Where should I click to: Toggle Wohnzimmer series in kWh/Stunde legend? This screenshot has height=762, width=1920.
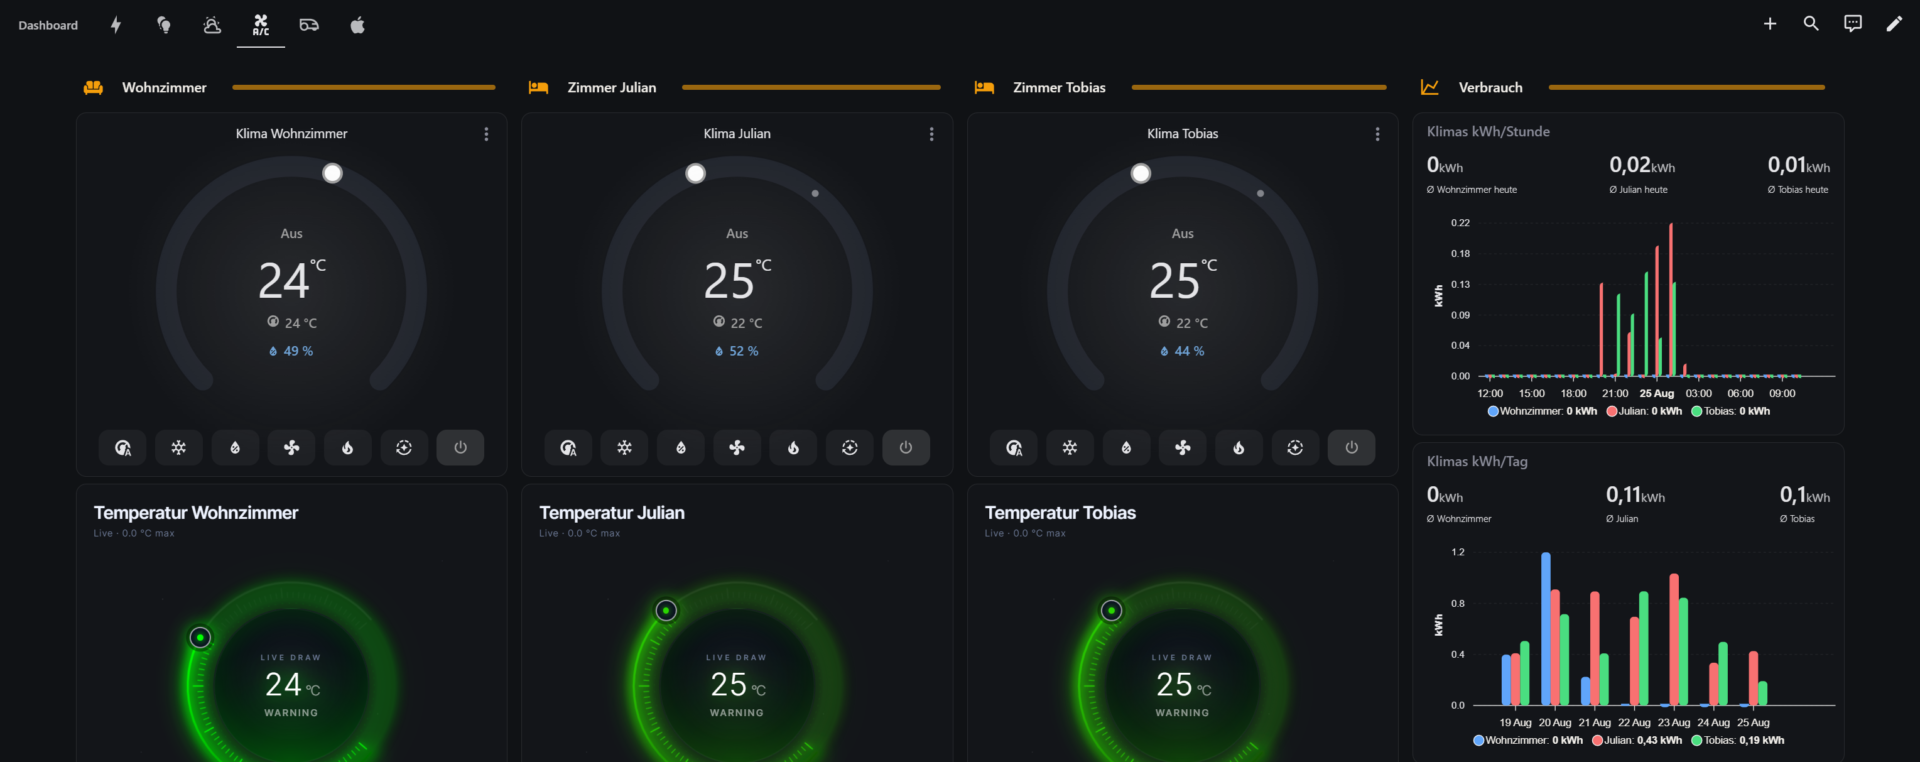[x=1542, y=411]
